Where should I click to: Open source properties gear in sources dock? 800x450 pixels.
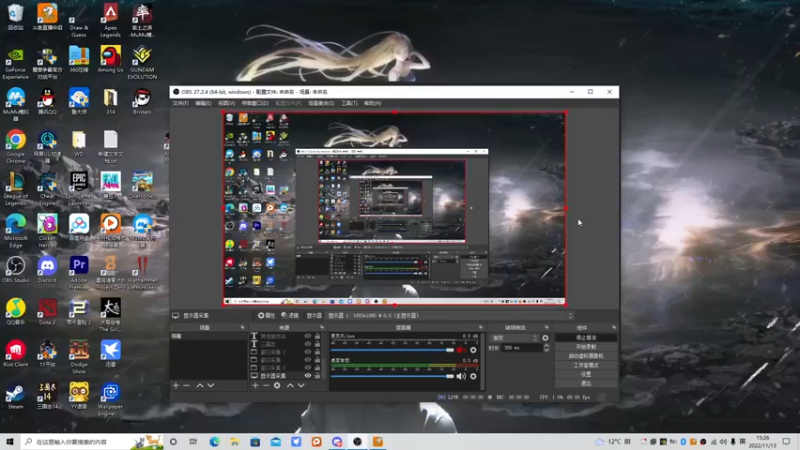click(x=277, y=386)
